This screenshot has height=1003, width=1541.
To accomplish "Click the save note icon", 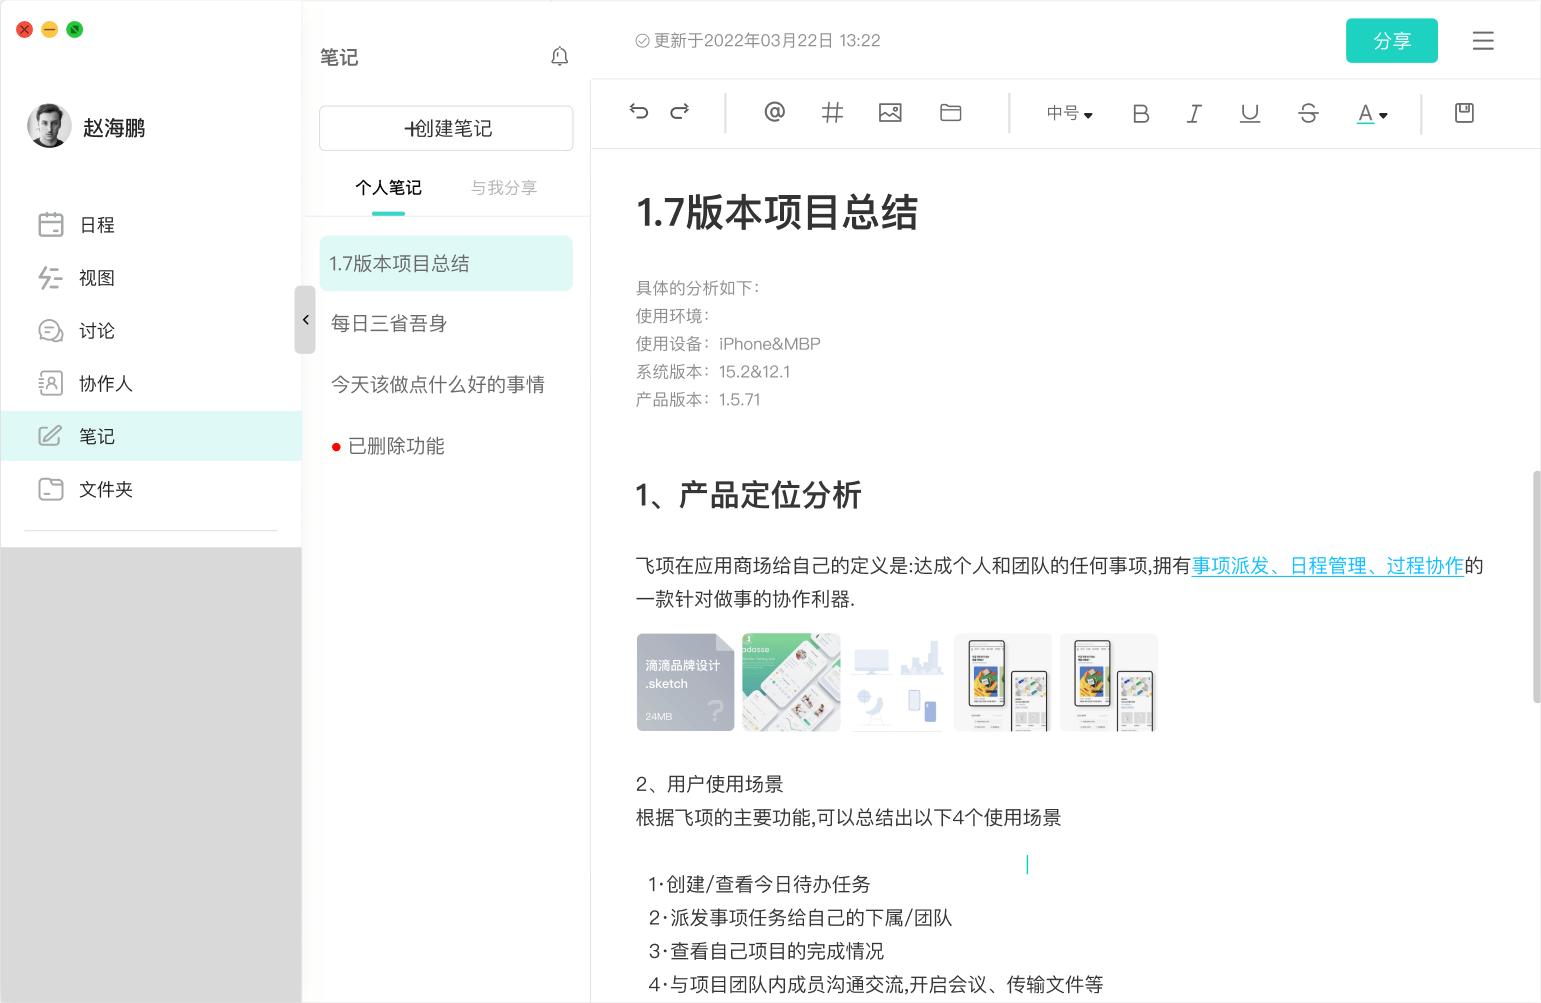I will click(x=1464, y=113).
